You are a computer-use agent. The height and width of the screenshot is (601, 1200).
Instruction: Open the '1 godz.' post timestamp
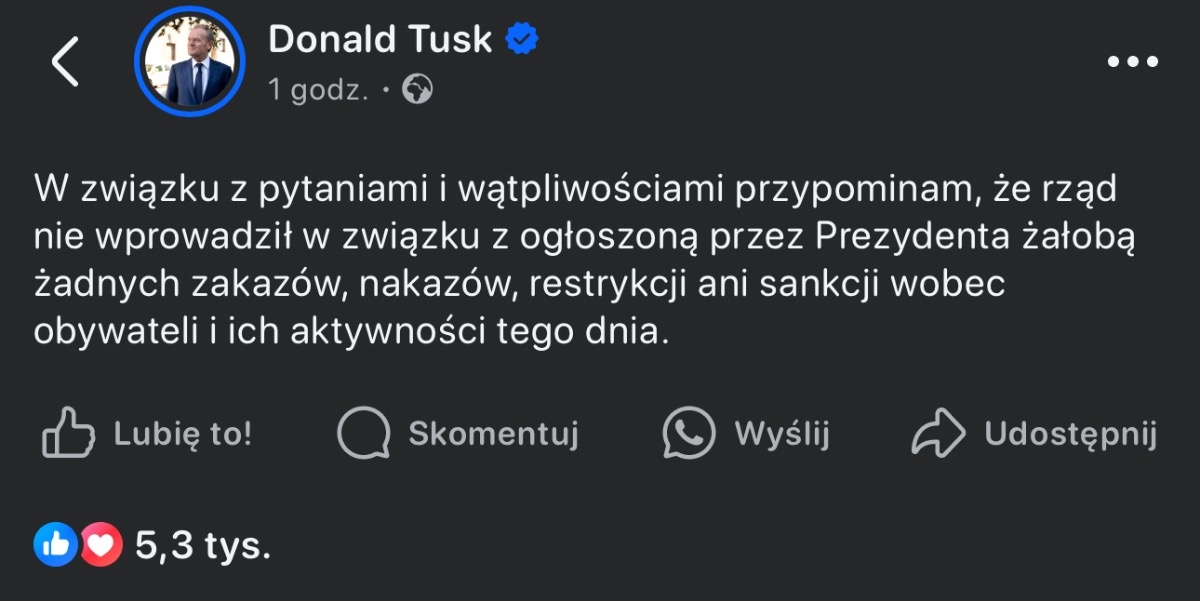tap(318, 91)
